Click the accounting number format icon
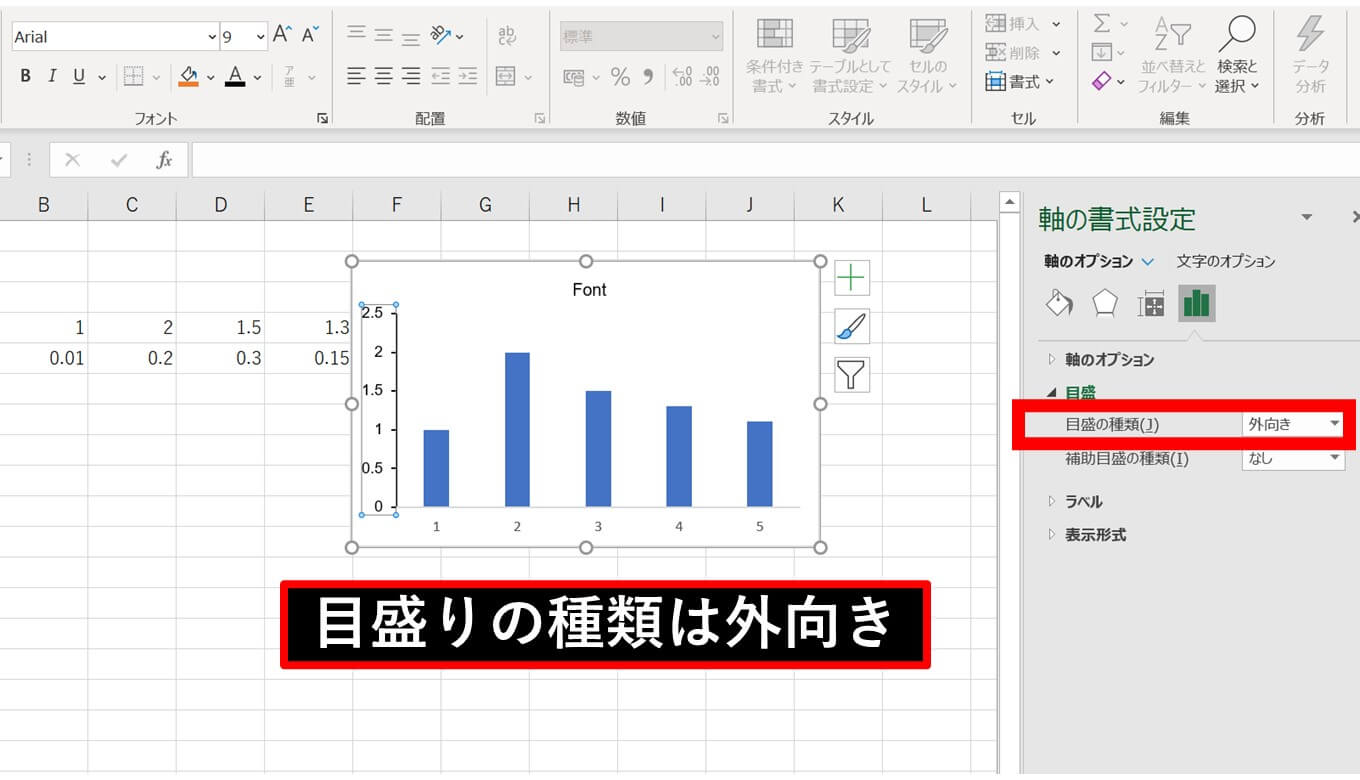 574,76
